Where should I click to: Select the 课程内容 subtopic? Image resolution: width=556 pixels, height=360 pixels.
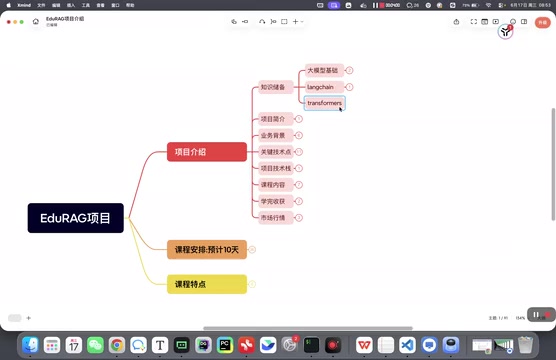click(x=276, y=185)
